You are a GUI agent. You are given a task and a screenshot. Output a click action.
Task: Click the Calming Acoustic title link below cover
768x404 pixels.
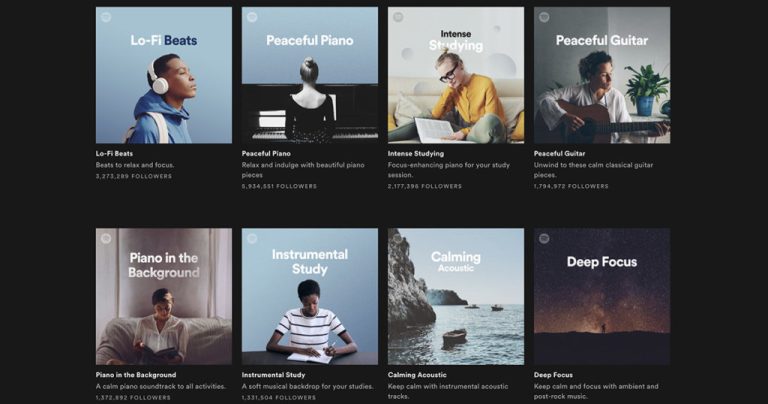[x=417, y=375]
